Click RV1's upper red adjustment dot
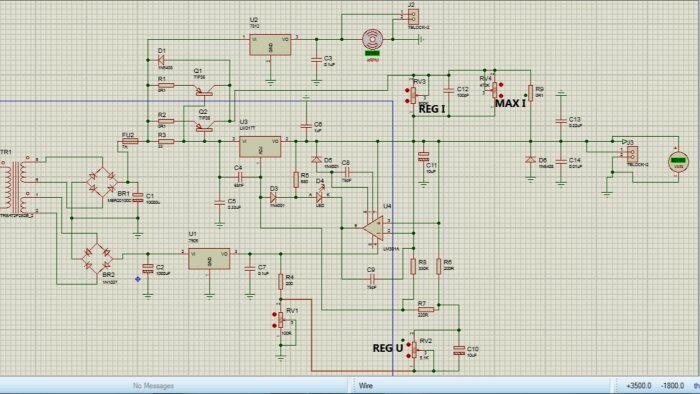This screenshot has height=394, width=700. (275, 315)
